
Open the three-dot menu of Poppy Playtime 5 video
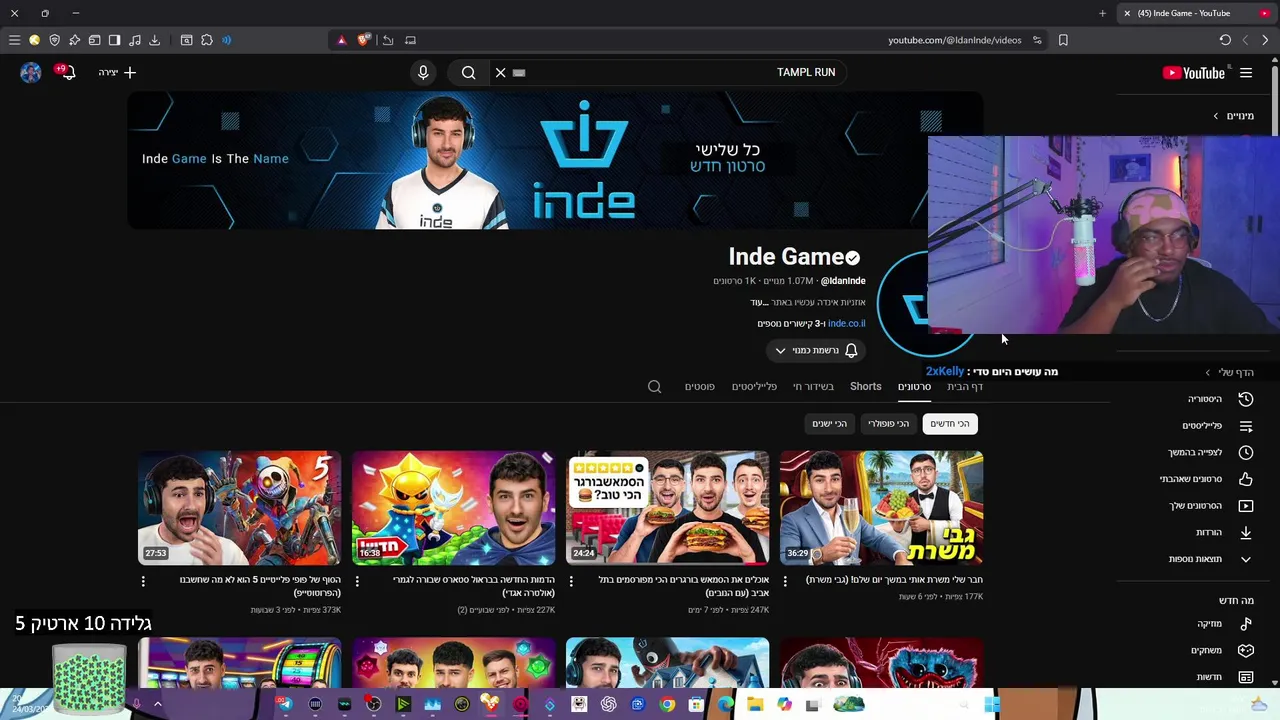click(x=143, y=581)
